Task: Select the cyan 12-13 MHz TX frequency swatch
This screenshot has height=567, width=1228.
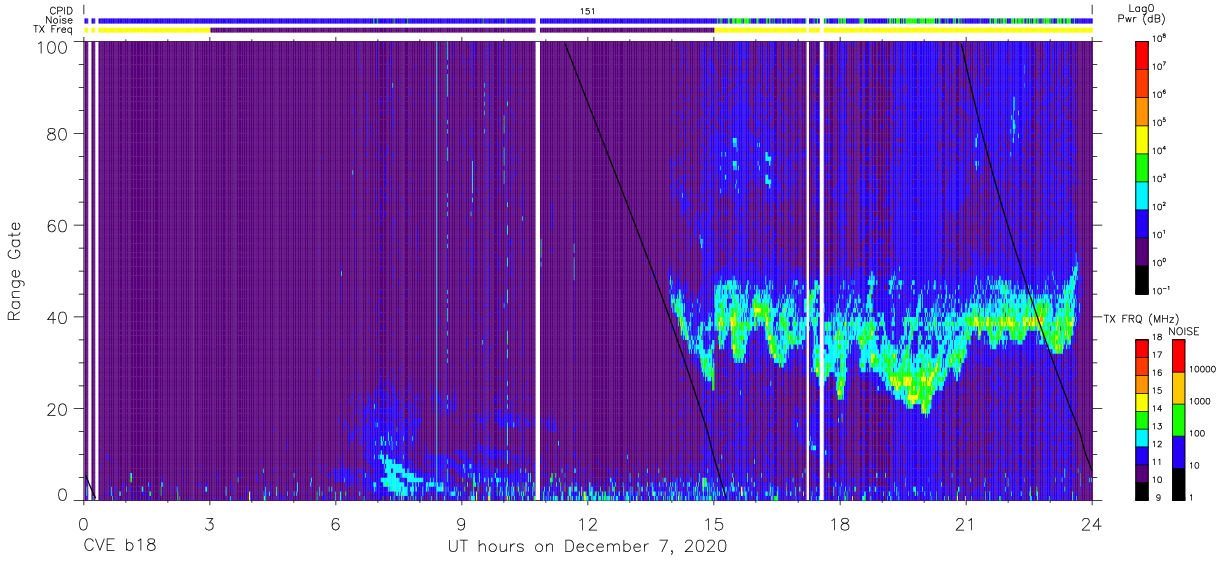Action: (x=1143, y=438)
